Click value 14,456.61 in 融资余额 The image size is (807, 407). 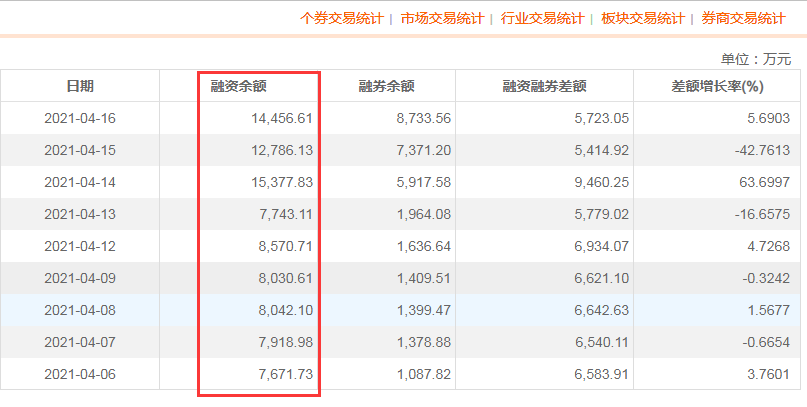[282, 118]
